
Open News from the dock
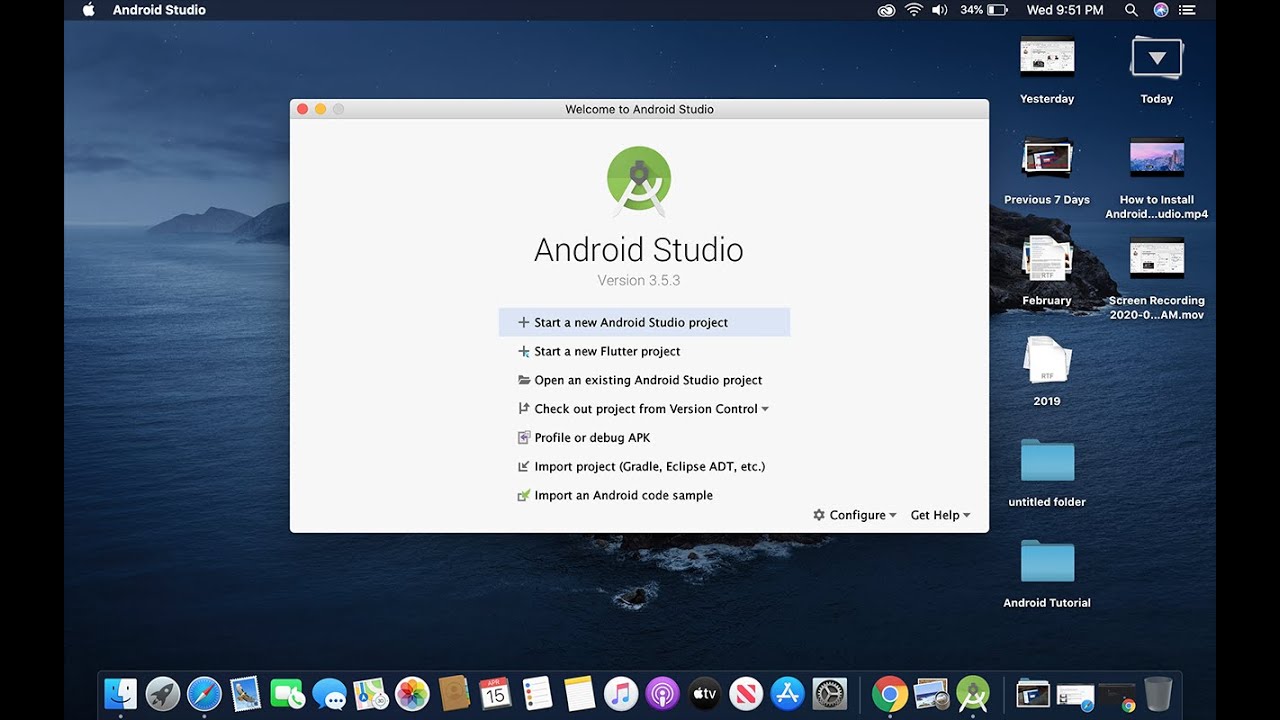(x=746, y=693)
